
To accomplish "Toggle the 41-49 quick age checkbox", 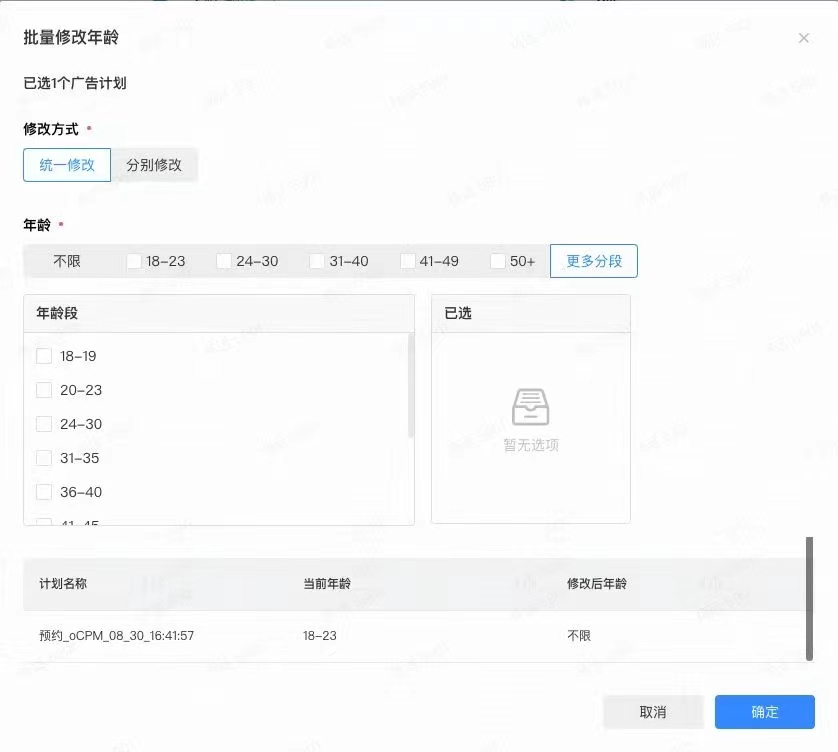I will [x=408, y=261].
